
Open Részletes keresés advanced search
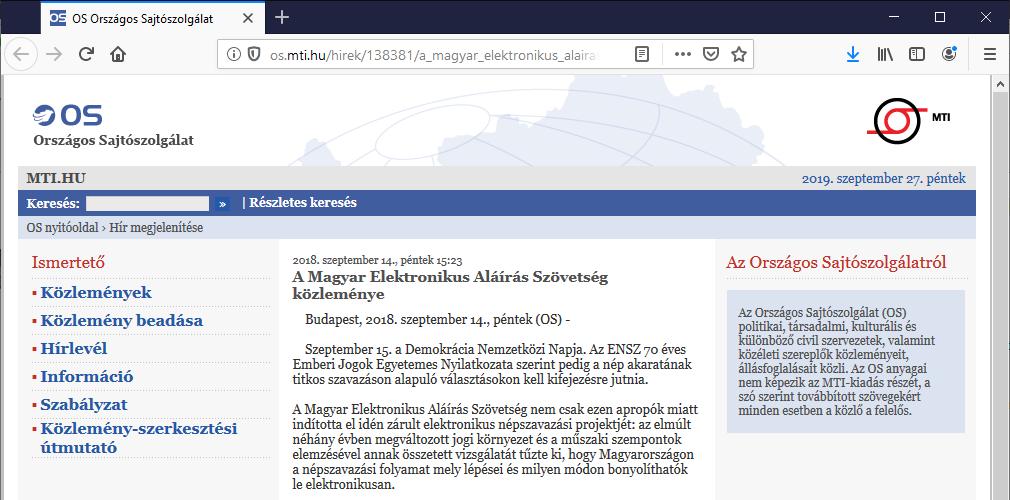303,203
